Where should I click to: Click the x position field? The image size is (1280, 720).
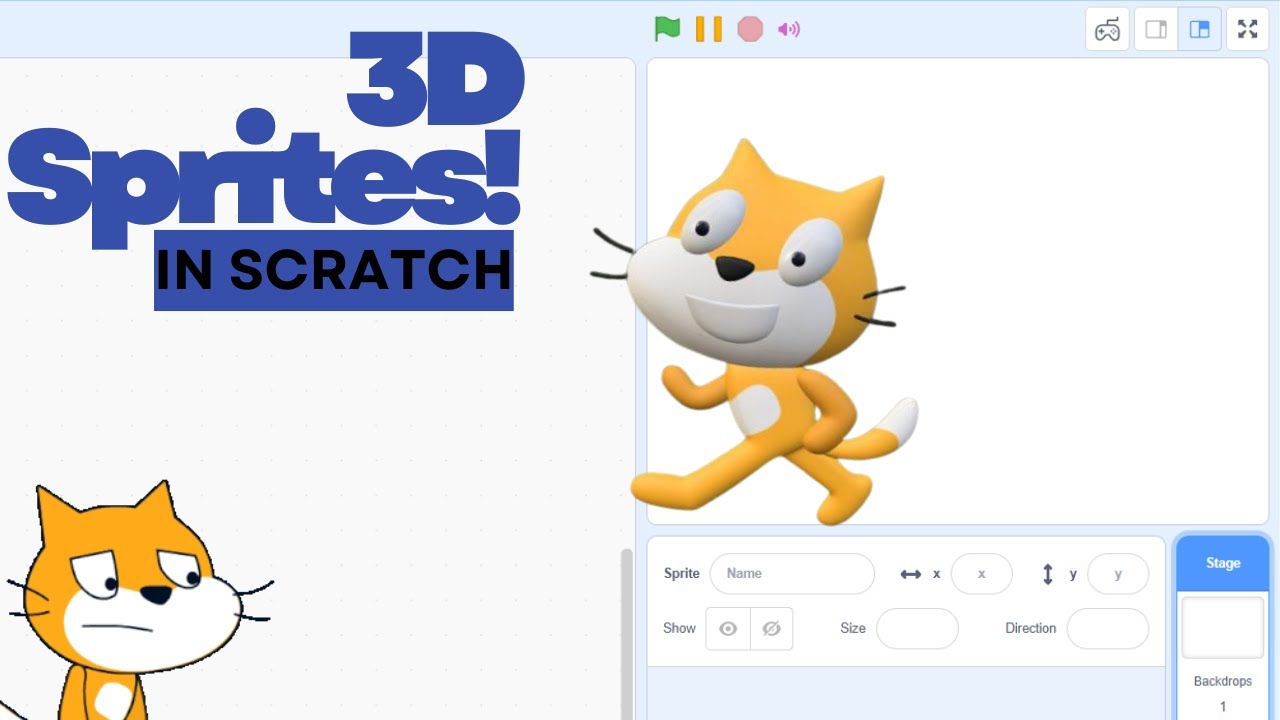coord(981,574)
